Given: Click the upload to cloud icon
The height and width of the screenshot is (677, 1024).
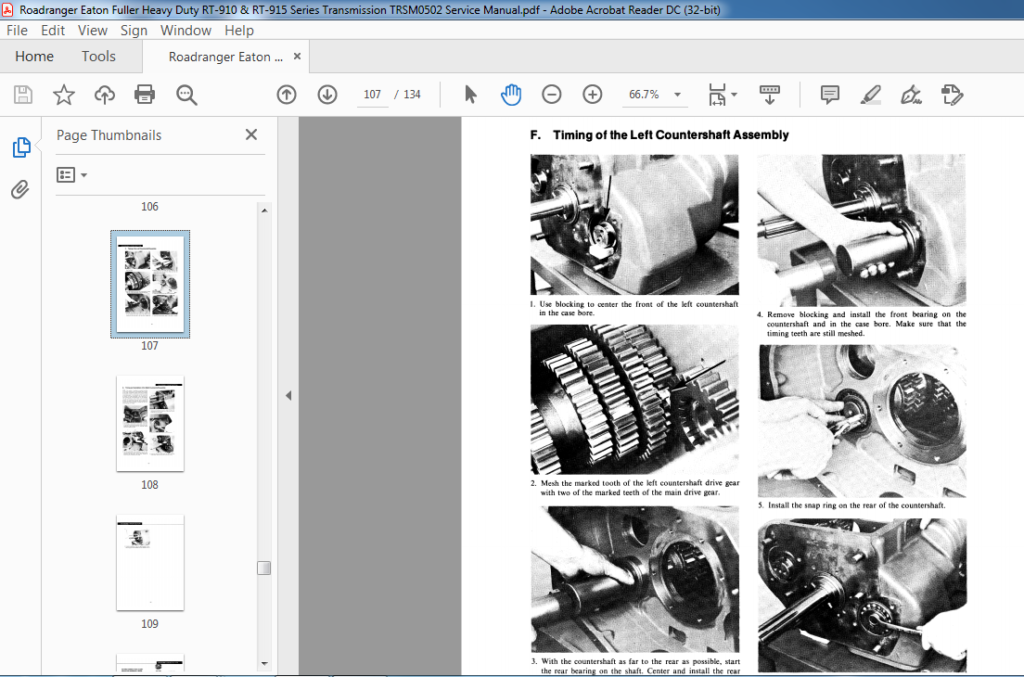Looking at the screenshot, I should coord(104,95).
